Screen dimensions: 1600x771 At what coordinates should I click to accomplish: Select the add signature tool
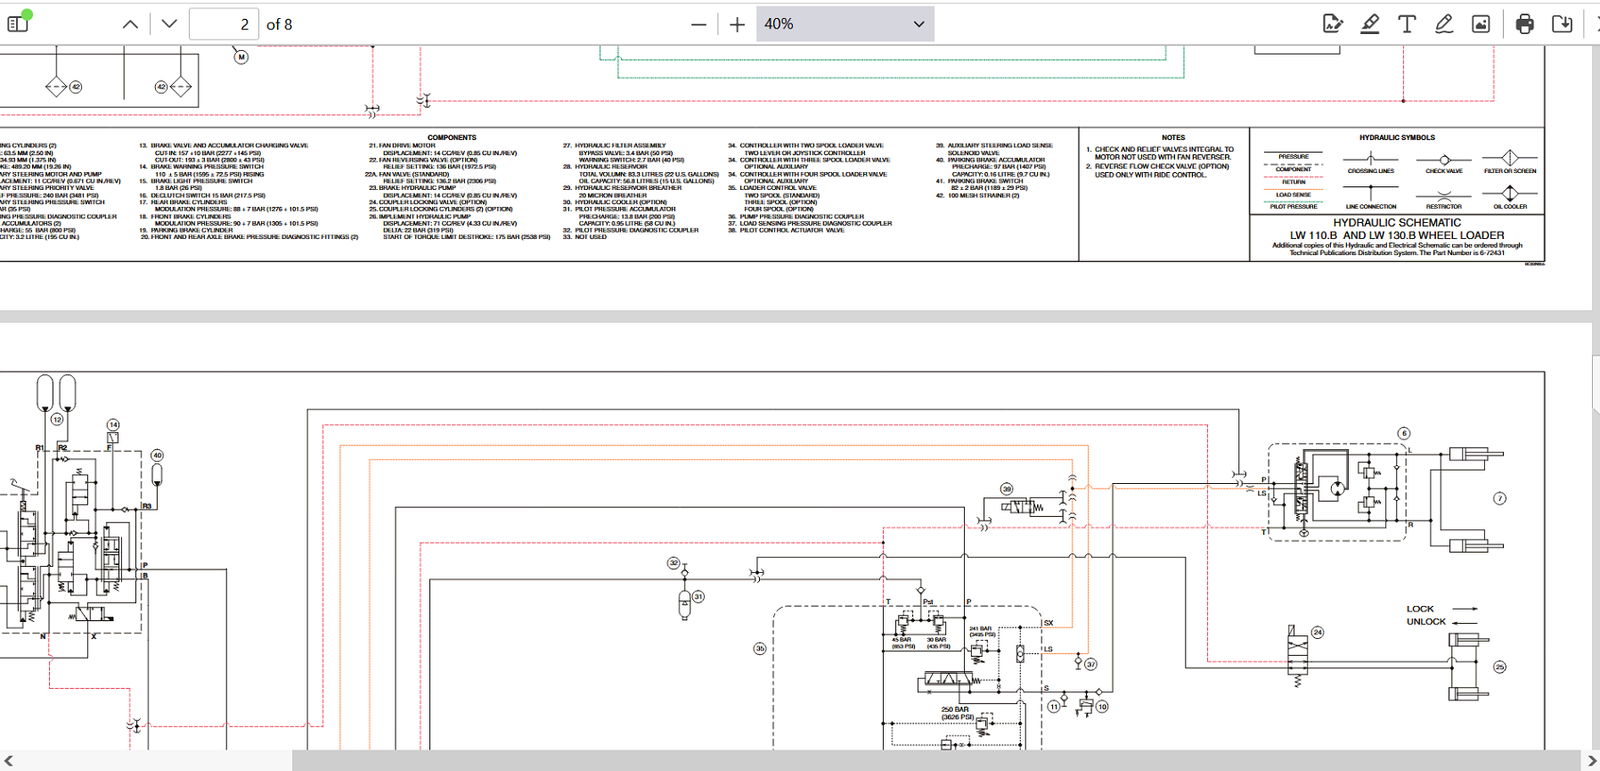1332,24
